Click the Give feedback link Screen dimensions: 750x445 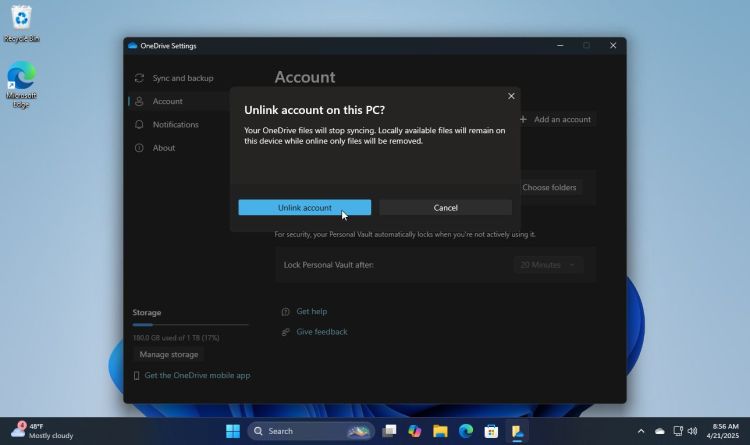point(321,331)
